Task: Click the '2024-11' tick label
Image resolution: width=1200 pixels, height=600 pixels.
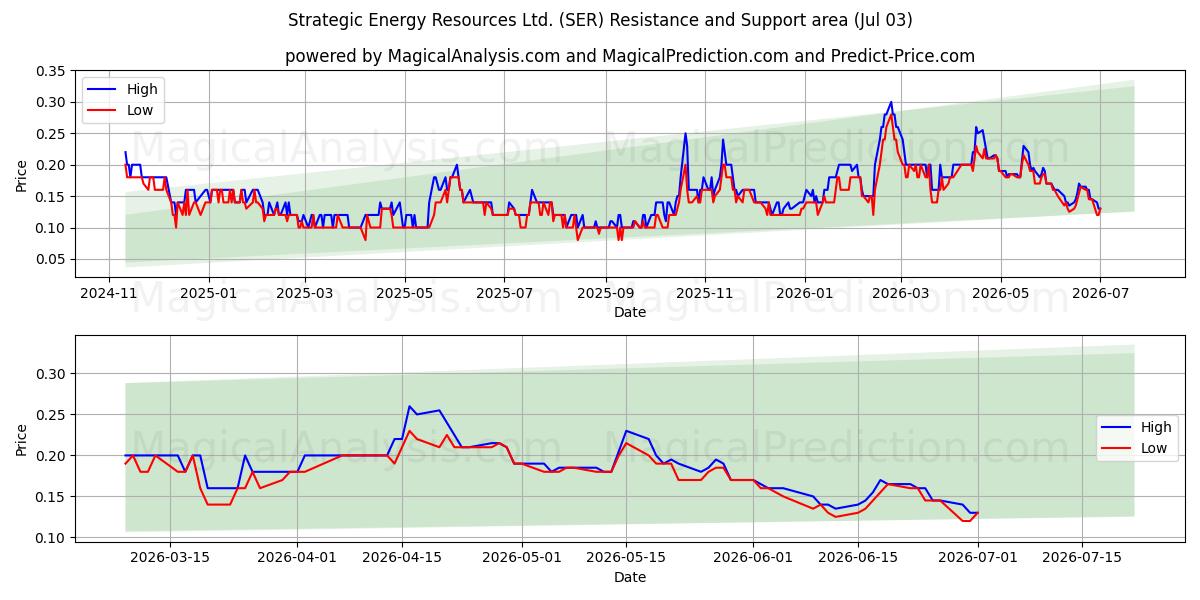Action: tap(109, 293)
